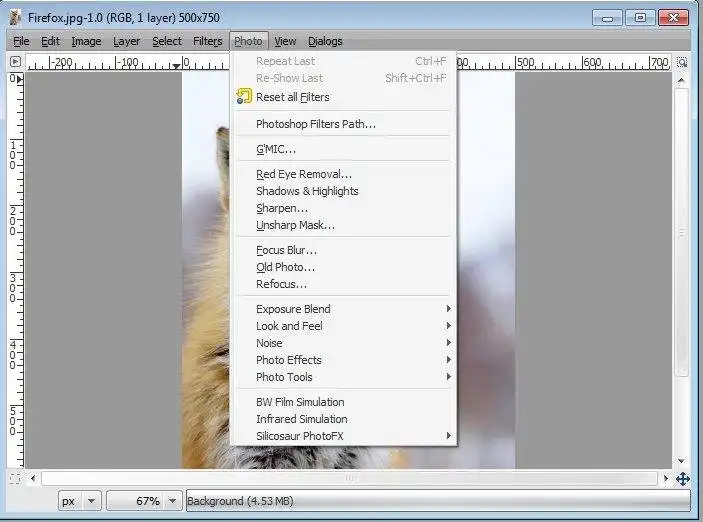Screen dimensions: 703x522
Task: Open the Dialogs menu
Action: pyautogui.click(x=325, y=41)
